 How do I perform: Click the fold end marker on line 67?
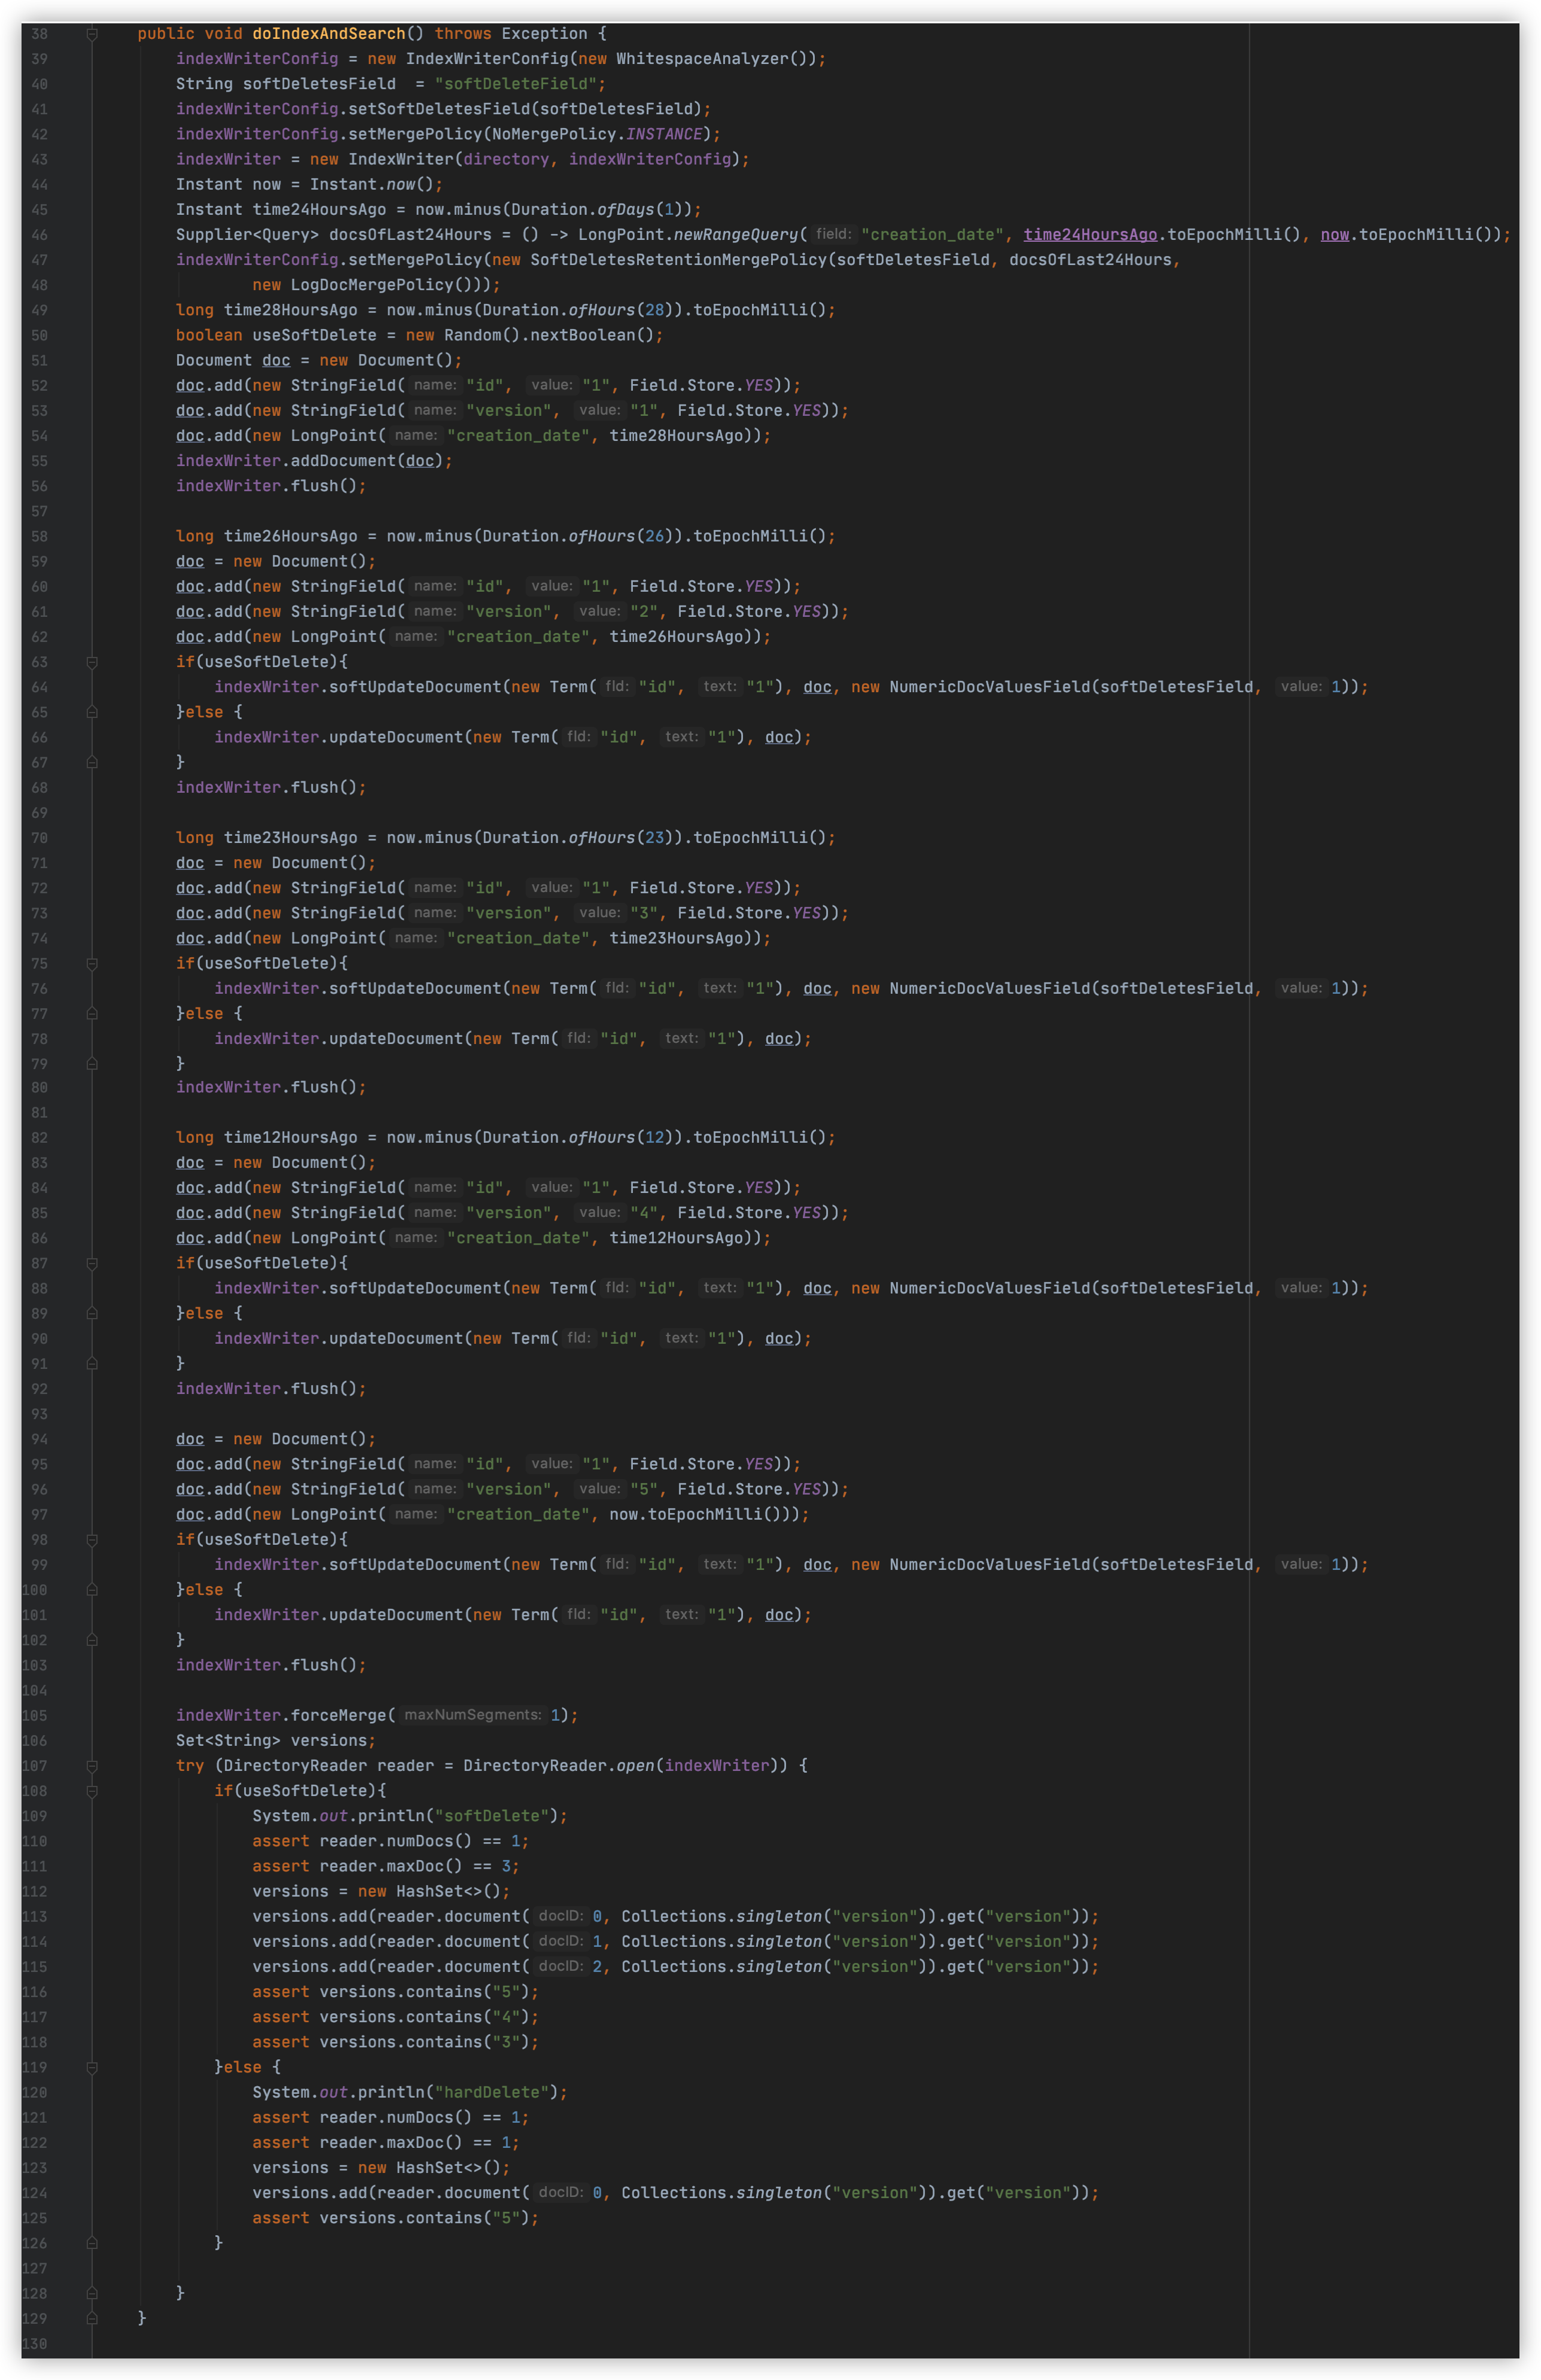click(x=92, y=762)
